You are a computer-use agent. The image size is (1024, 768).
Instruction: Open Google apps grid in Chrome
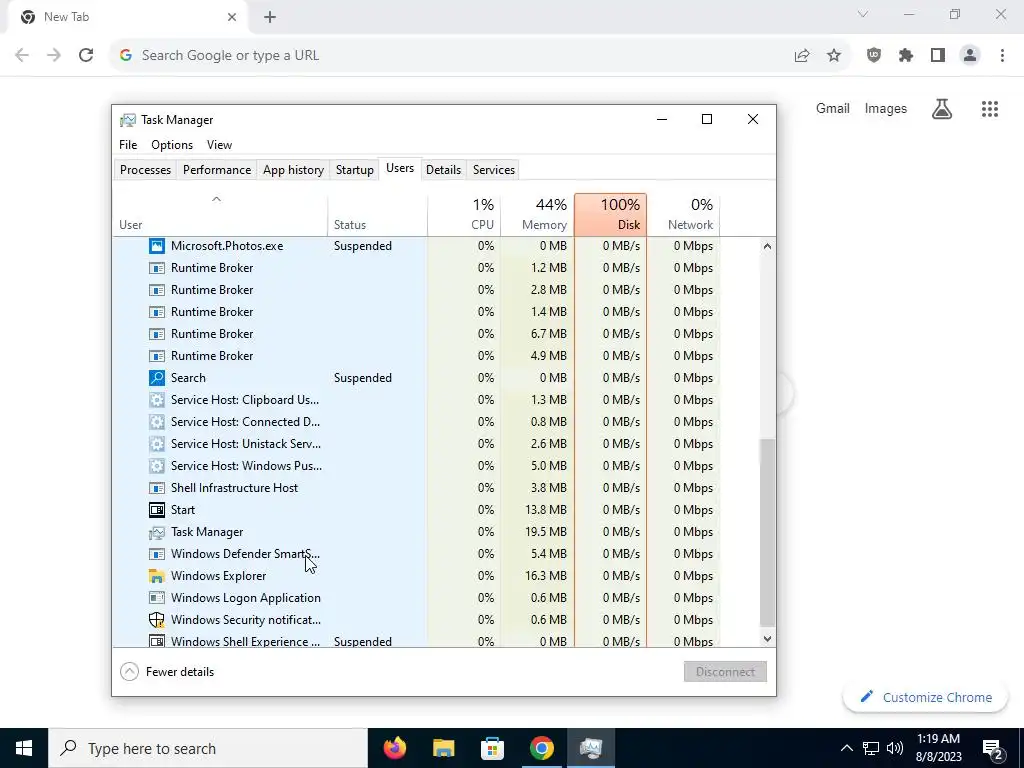pos(989,109)
